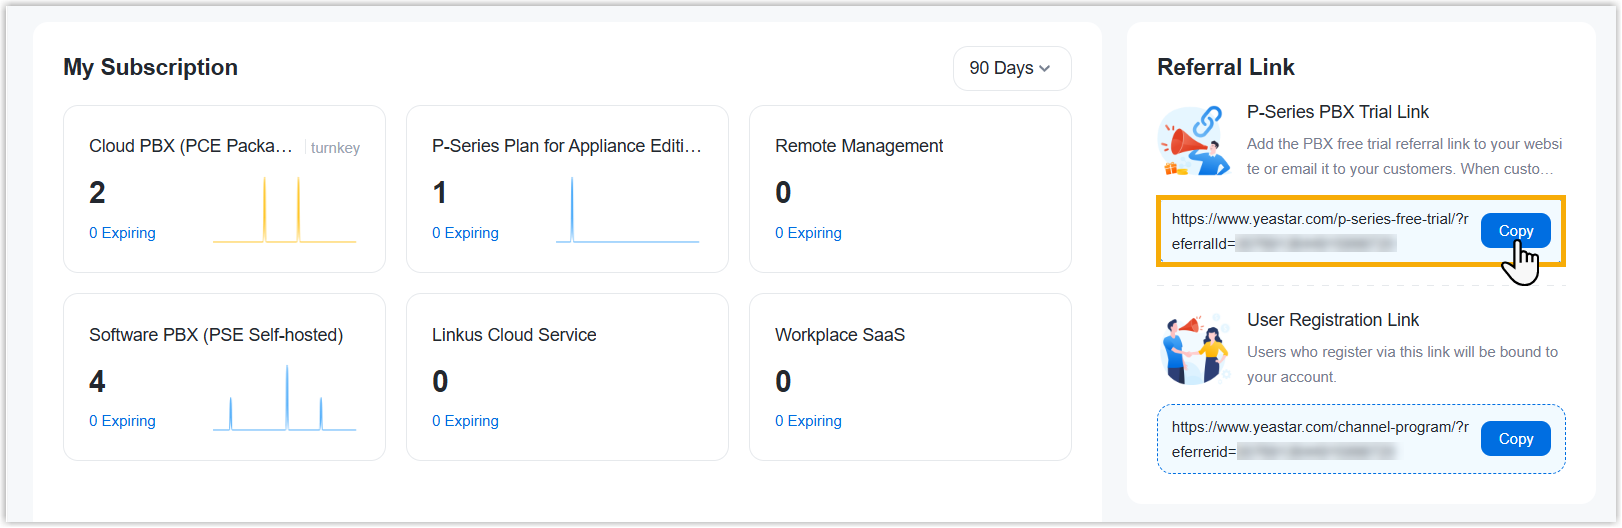Click the turnkey tag on Cloud PBX
This screenshot has height=528, width=1622.
(335, 148)
